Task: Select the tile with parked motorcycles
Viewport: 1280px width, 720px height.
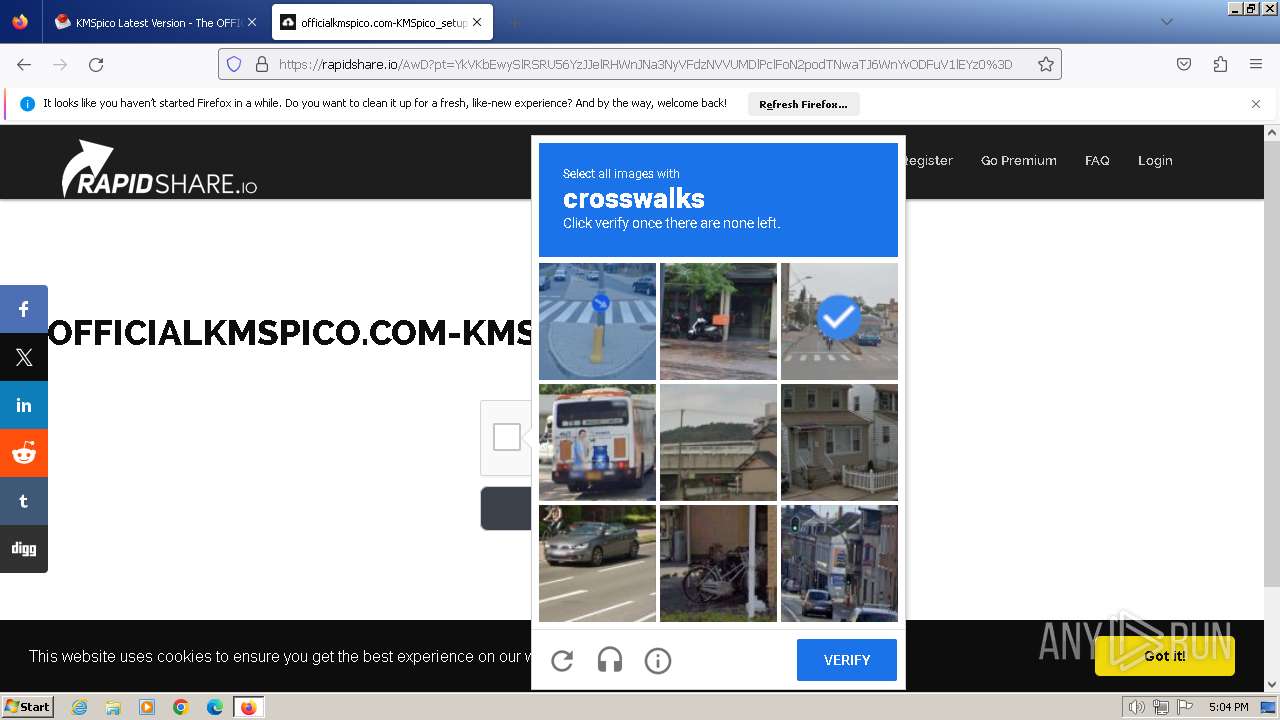Action: (718, 321)
